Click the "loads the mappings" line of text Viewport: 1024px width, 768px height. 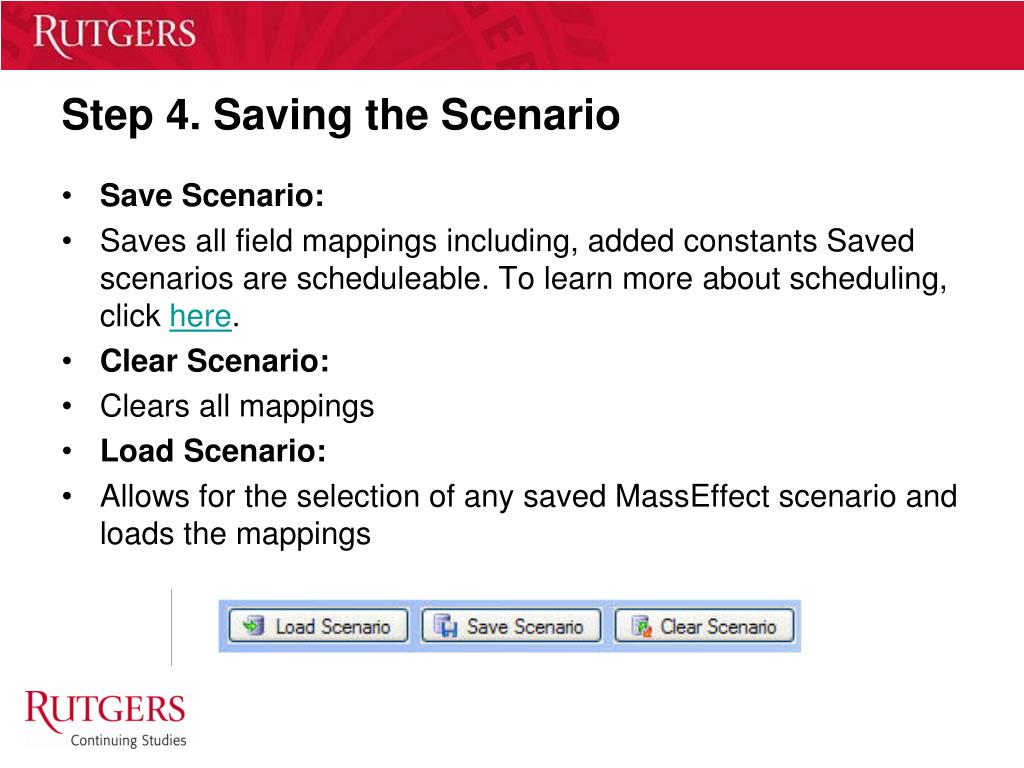click(x=235, y=534)
